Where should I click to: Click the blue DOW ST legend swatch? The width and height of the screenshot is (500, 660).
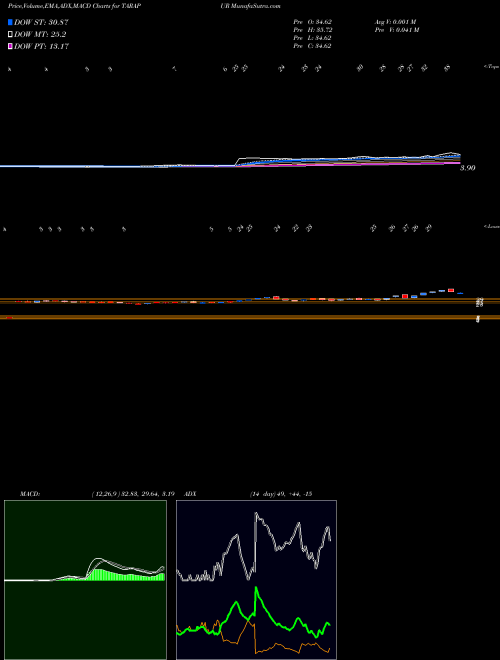point(10,22)
